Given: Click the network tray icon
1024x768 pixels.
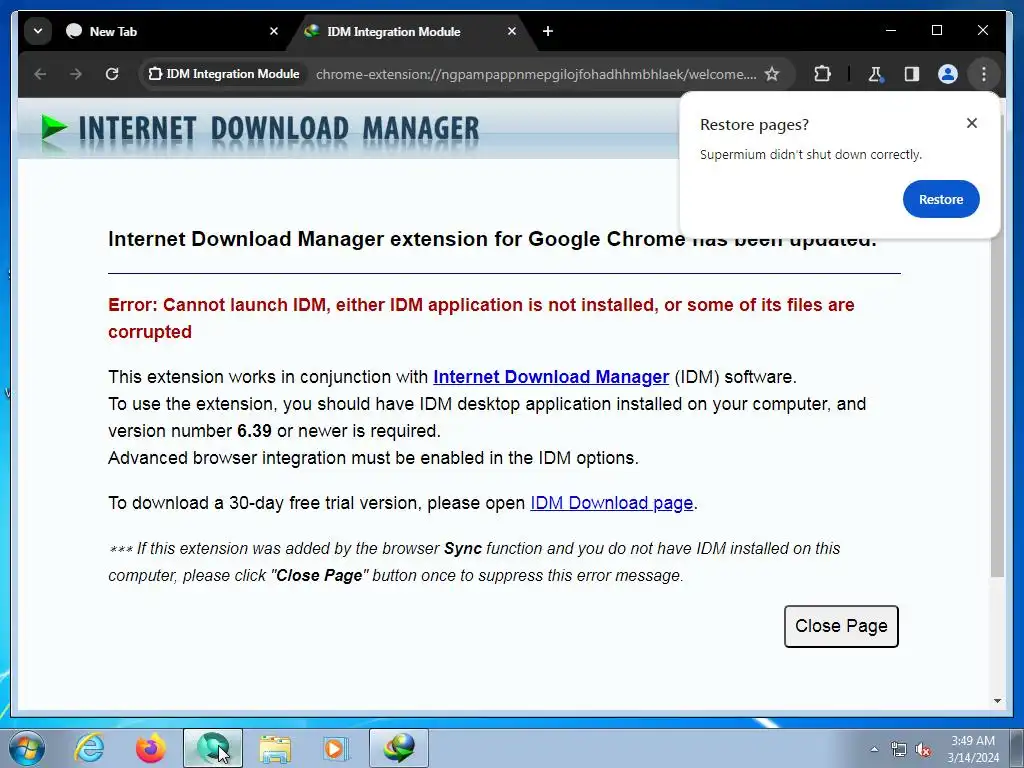Looking at the screenshot, I should click(899, 750).
